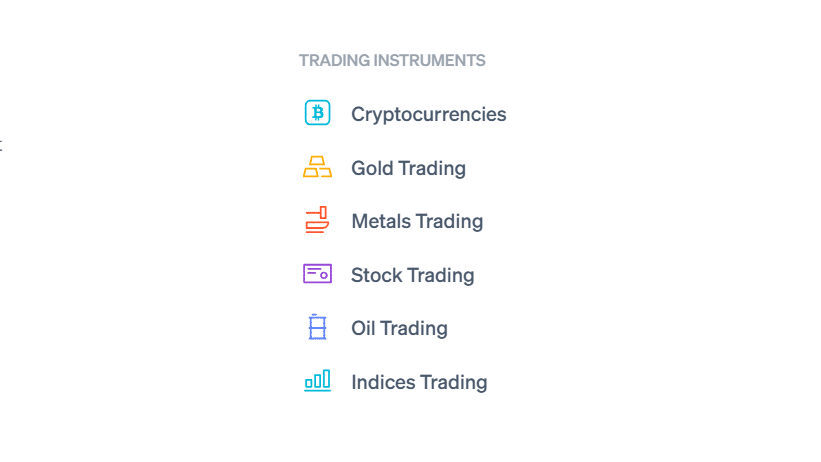Screen dimensions: 821x462
Task: Click the blue Bitcoin icon for Cryptocurrencies
Action: point(317,113)
